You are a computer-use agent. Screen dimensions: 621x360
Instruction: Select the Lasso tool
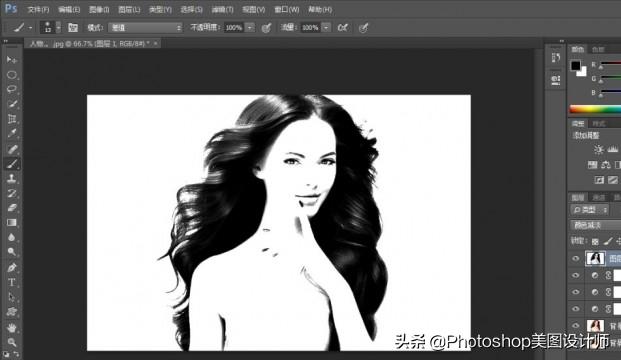pos(11,89)
